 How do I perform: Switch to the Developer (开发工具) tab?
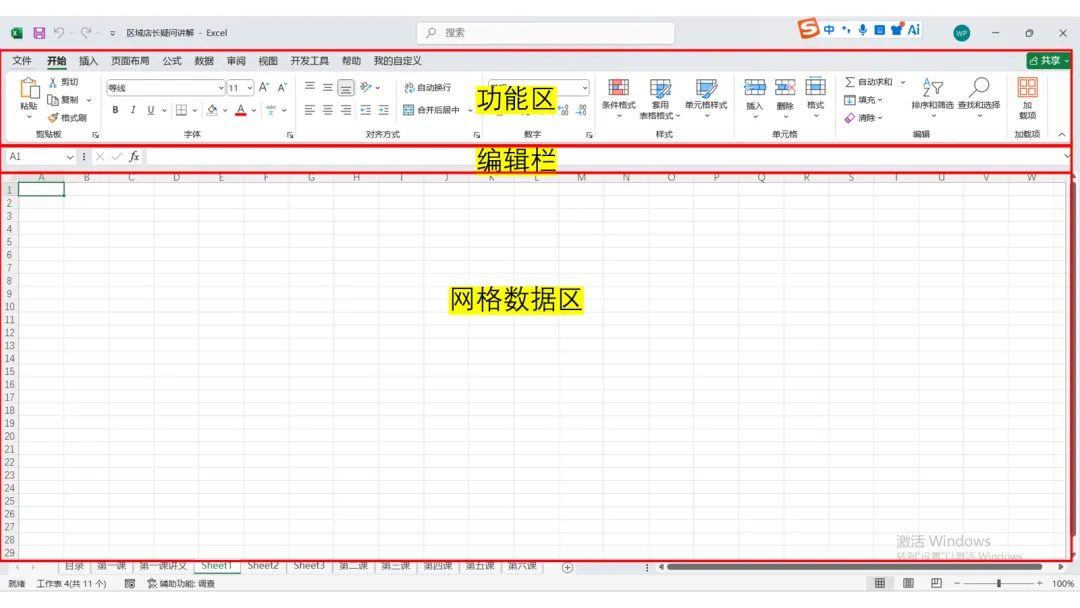pyautogui.click(x=309, y=61)
